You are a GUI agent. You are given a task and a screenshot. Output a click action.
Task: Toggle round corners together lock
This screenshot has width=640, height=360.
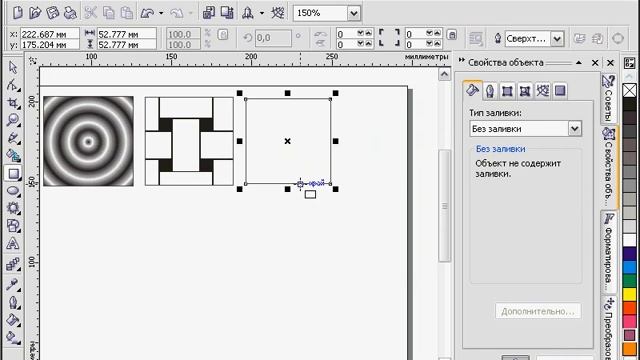coord(452,35)
